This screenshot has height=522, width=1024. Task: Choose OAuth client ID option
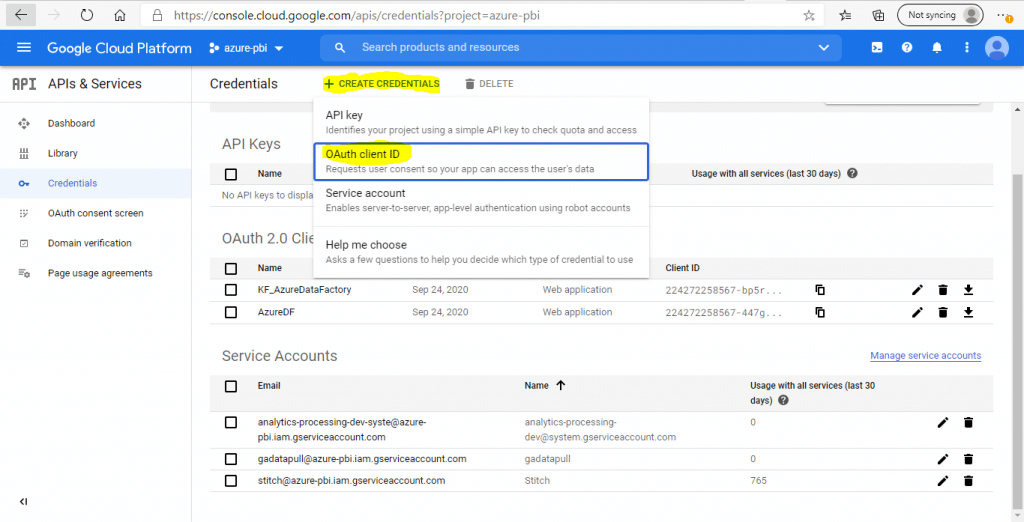click(x=481, y=161)
